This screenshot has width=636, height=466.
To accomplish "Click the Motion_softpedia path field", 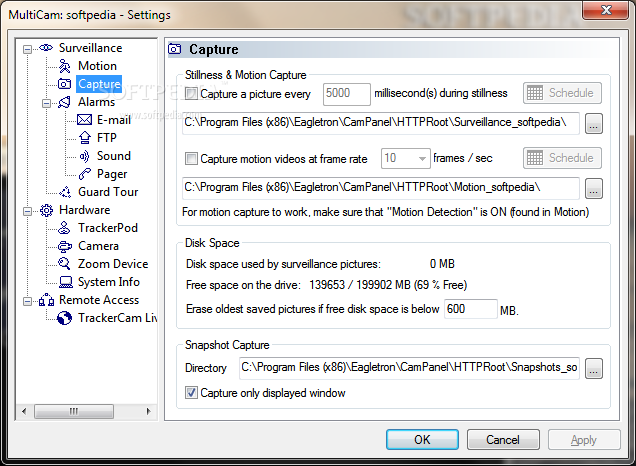I will pos(380,188).
